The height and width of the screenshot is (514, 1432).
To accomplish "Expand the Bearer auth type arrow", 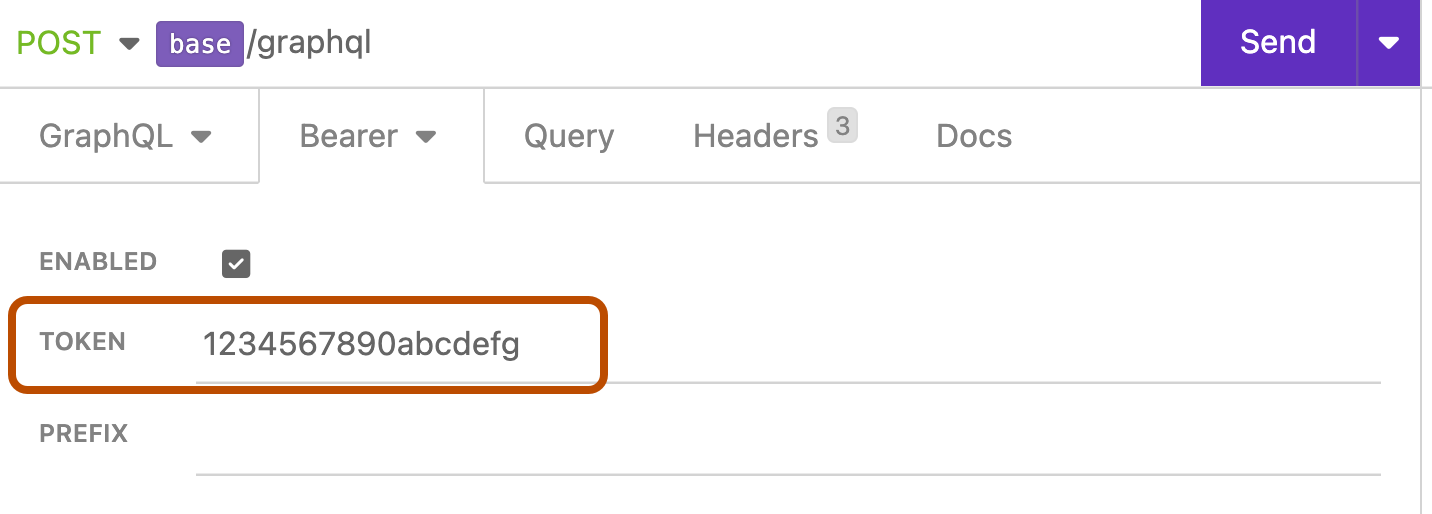I will pyautogui.click(x=426, y=137).
